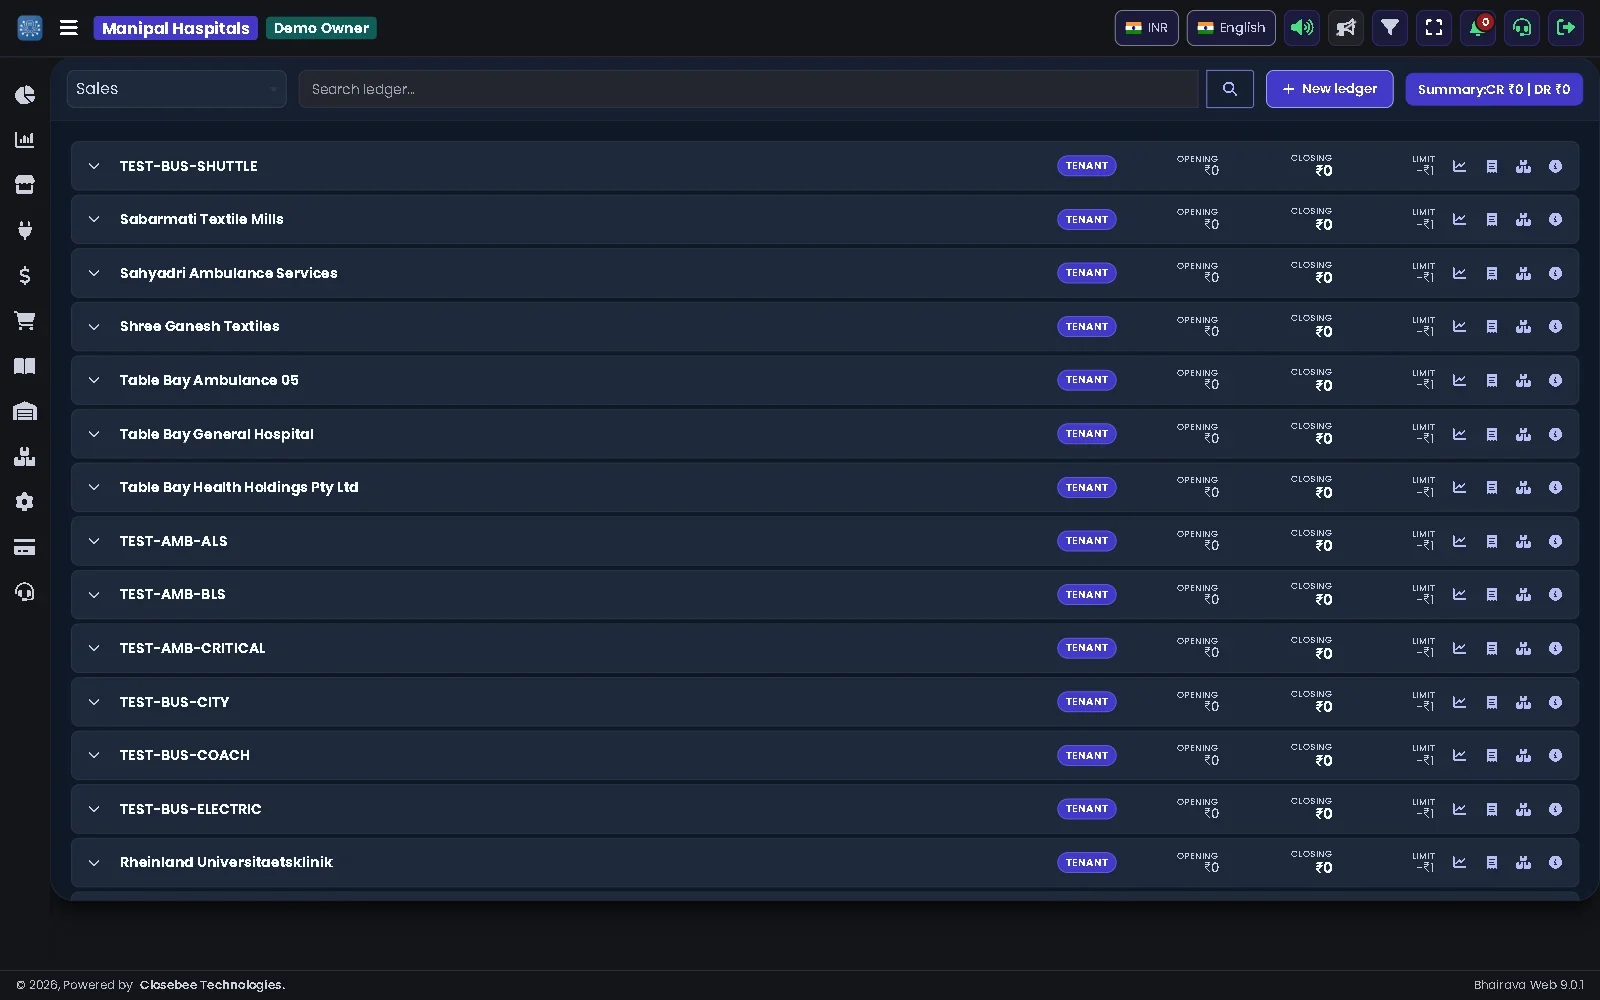Open the pie chart dashboard sidebar icon

coord(25,95)
